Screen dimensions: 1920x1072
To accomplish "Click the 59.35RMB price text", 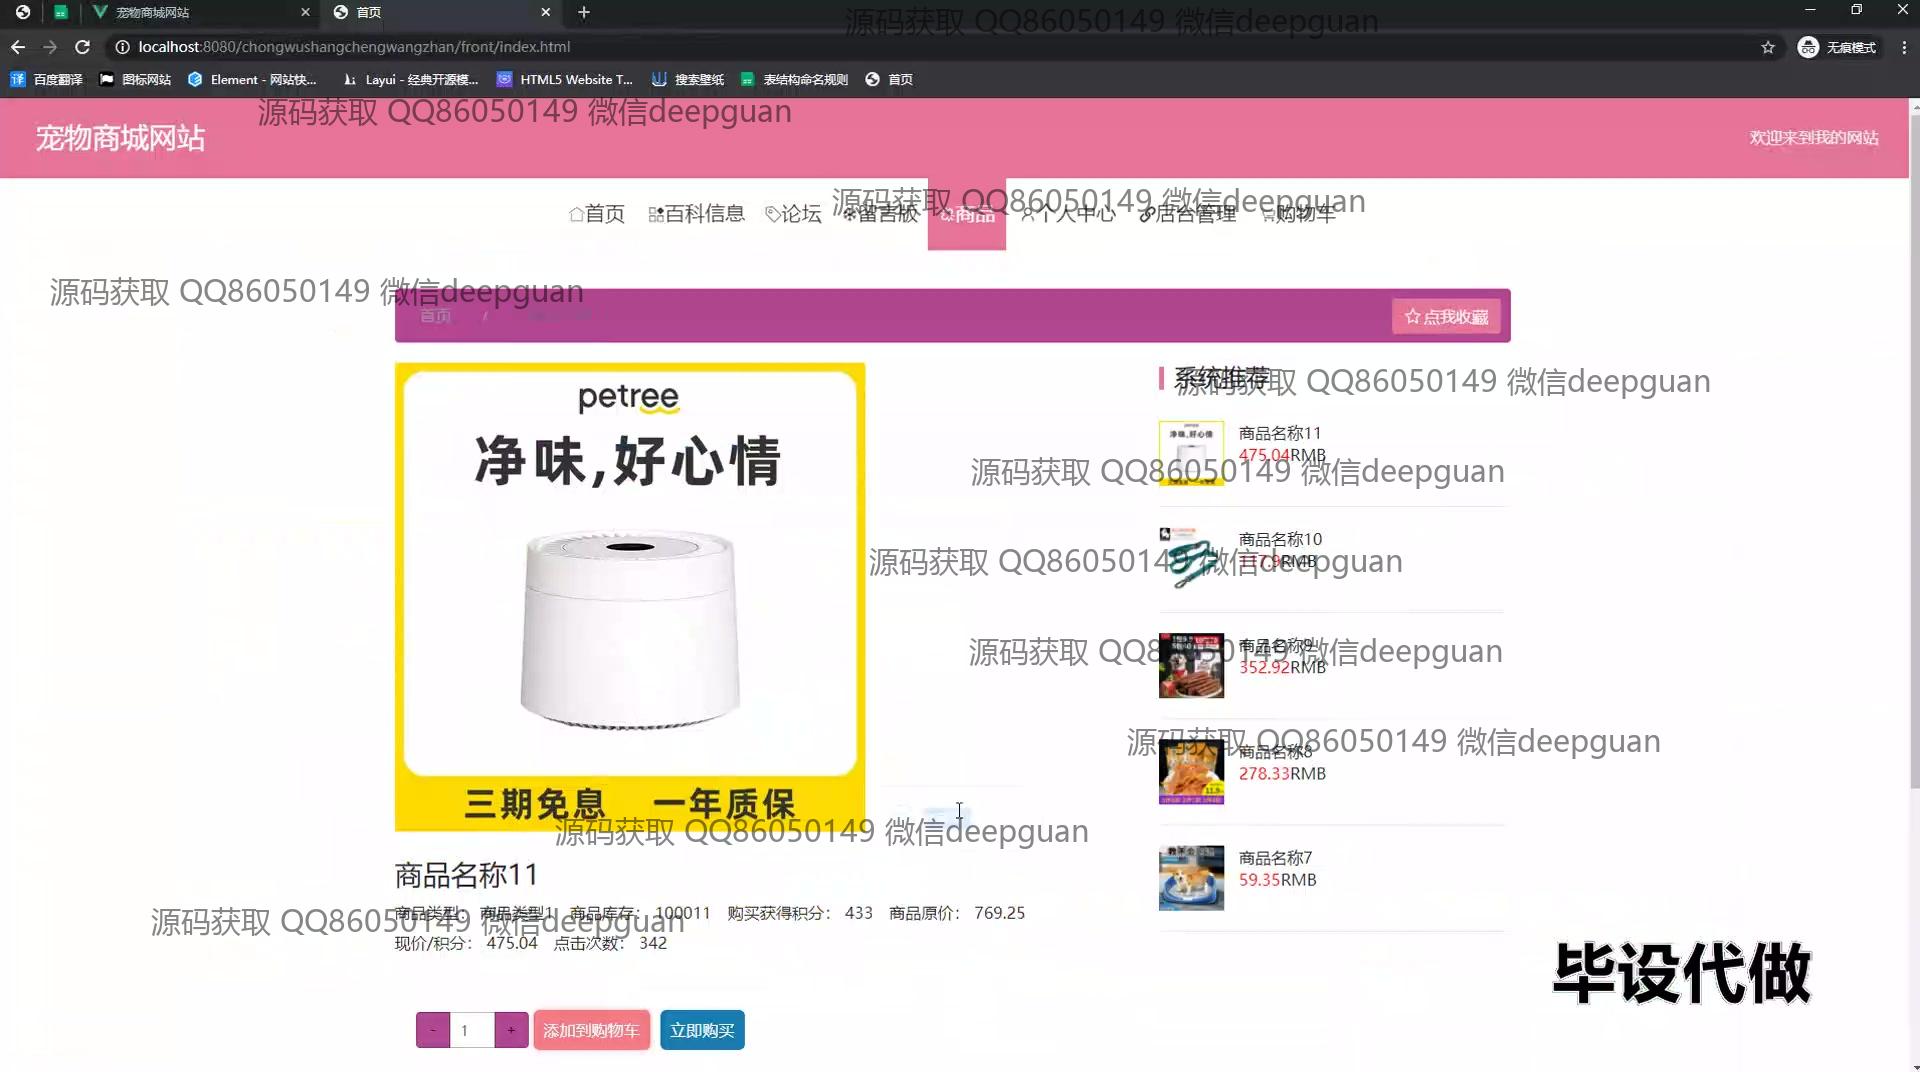I will pyautogui.click(x=1278, y=880).
